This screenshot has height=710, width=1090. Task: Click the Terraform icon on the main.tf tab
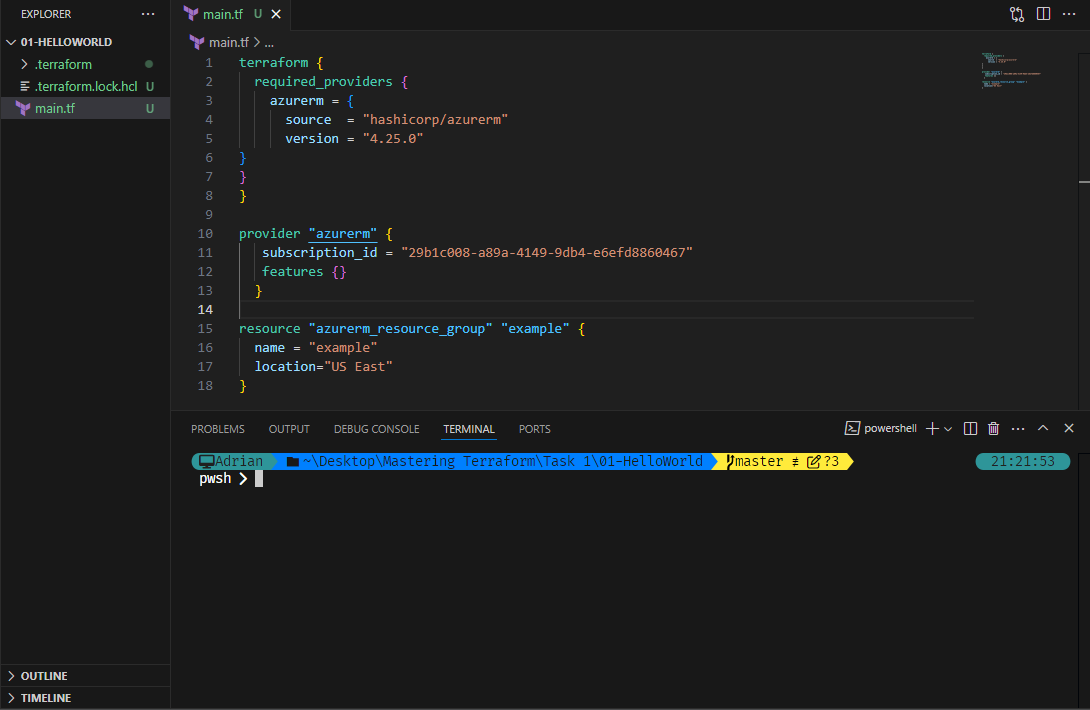click(191, 13)
